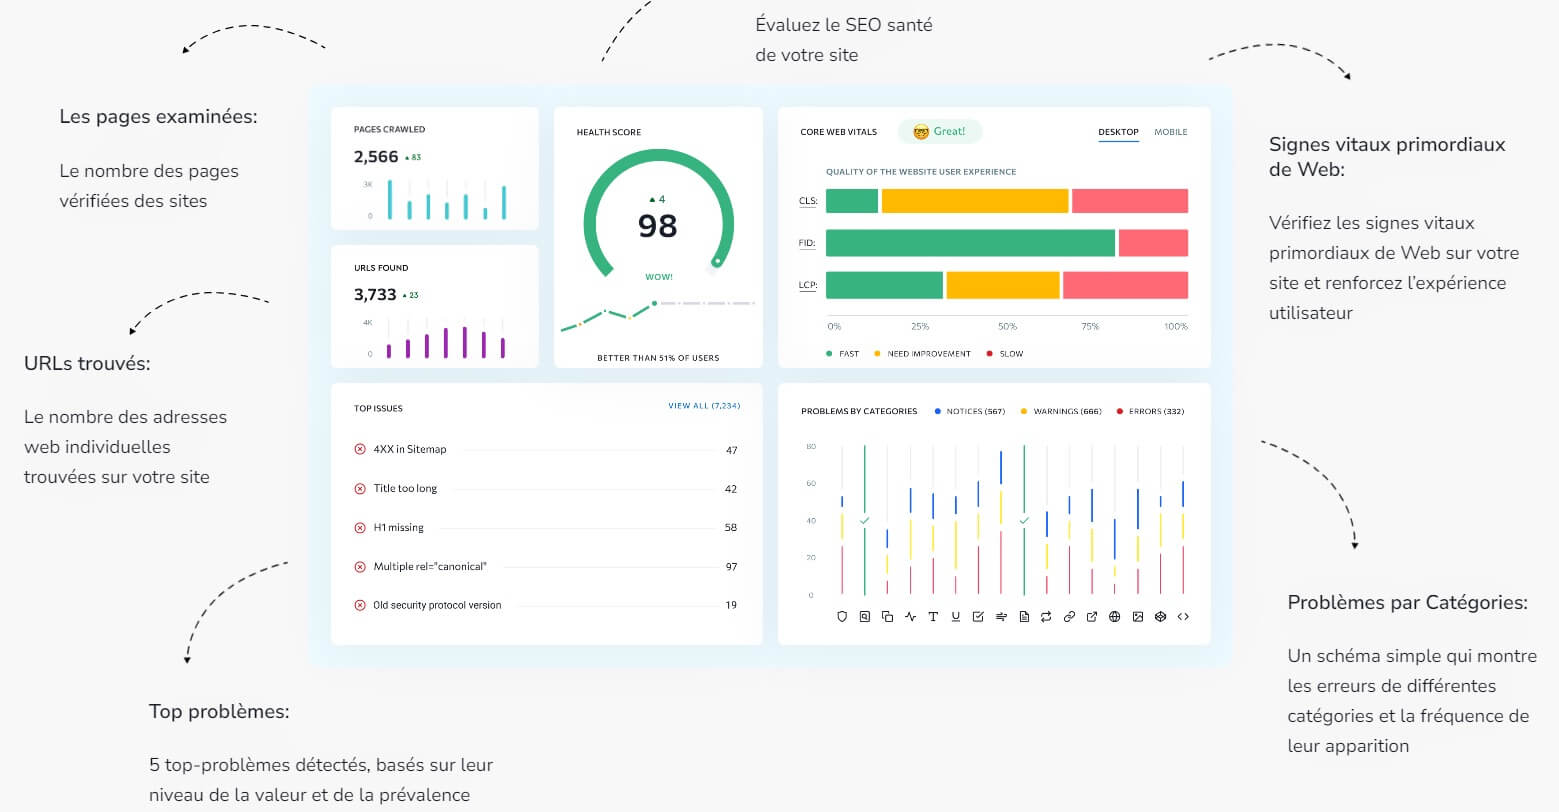Toggle the NOTICES (567) legend filter
The image size is (1559, 812).
pos(969,411)
